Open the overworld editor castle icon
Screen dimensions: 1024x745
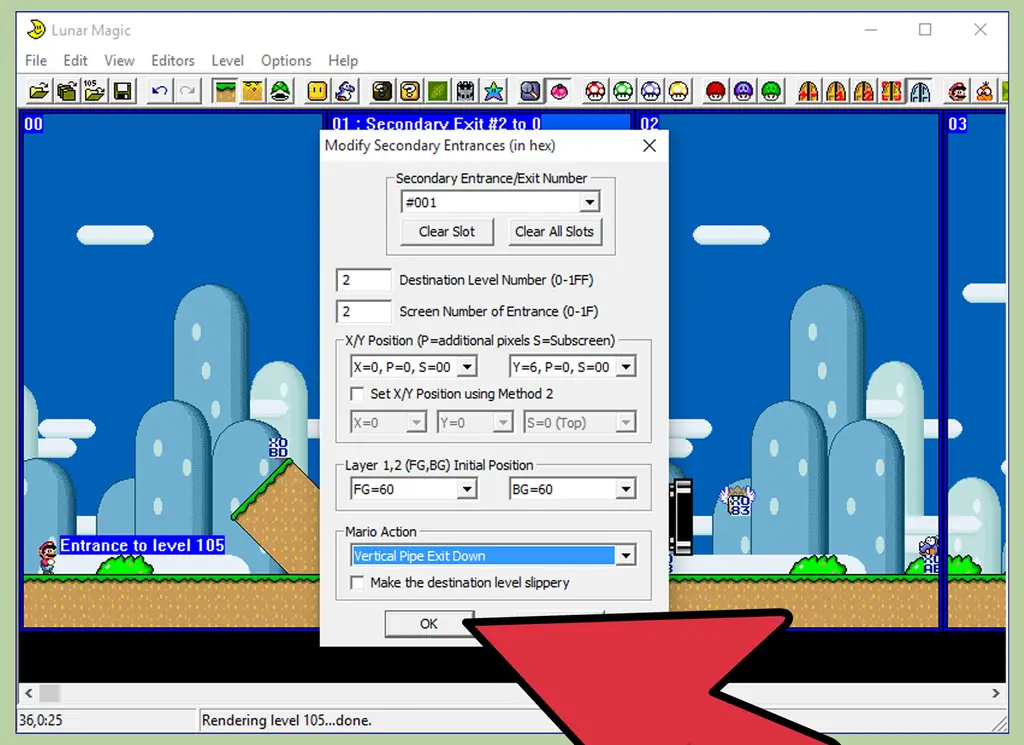tap(466, 91)
